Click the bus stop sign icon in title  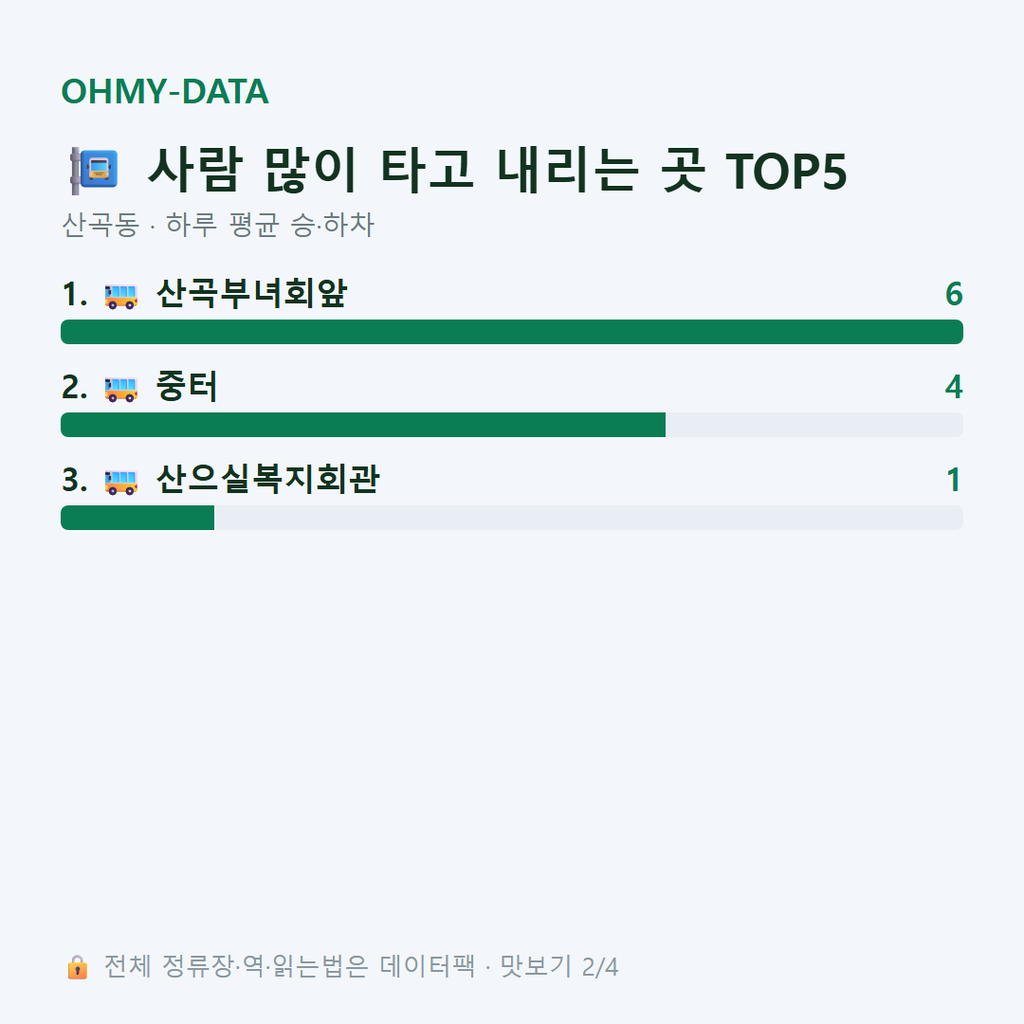pos(94,170)
